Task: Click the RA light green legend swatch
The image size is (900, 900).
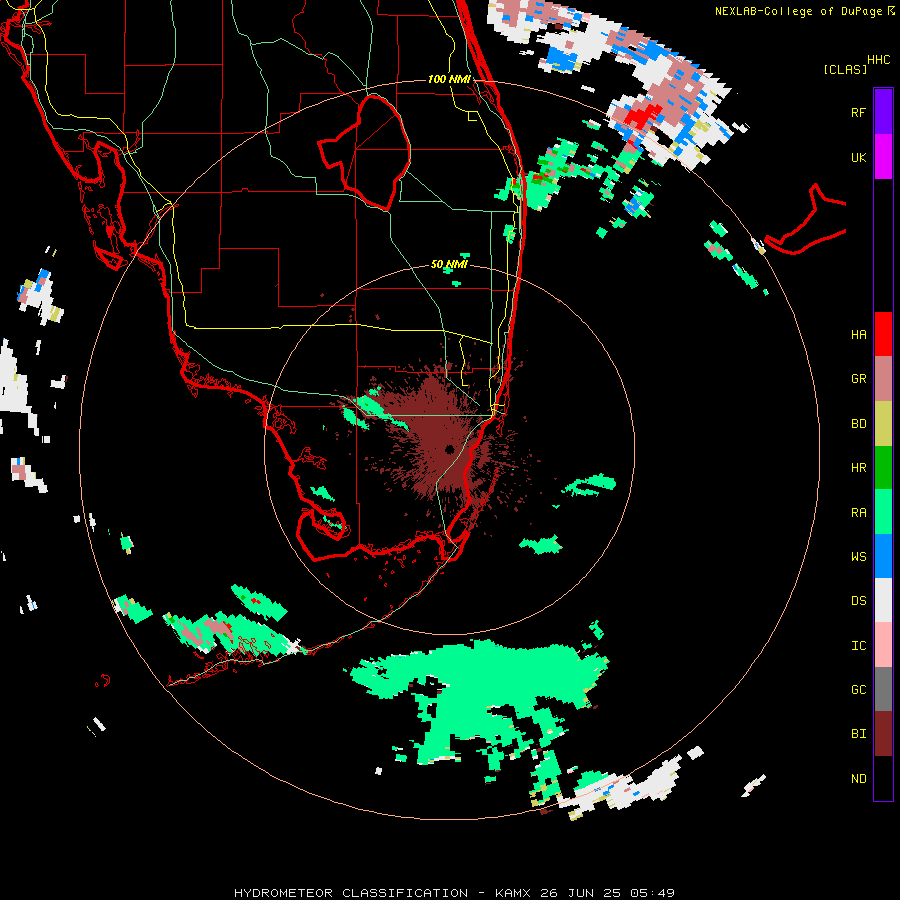Action: (x=883, y=512)
